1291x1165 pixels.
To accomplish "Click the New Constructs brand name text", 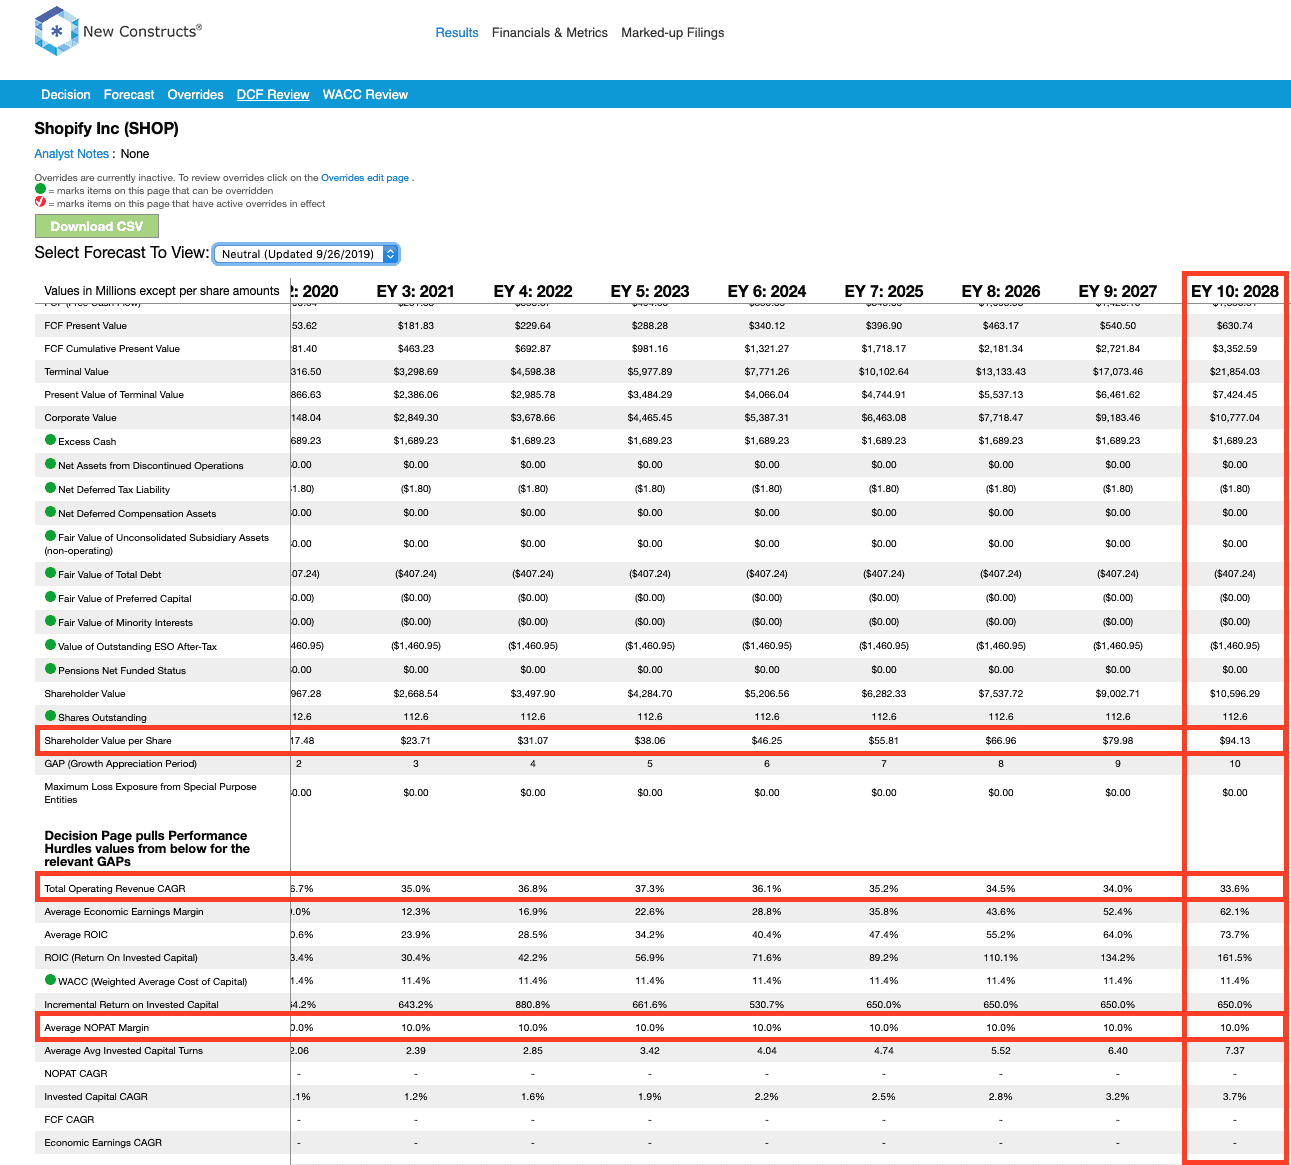I will pos(142,31).
